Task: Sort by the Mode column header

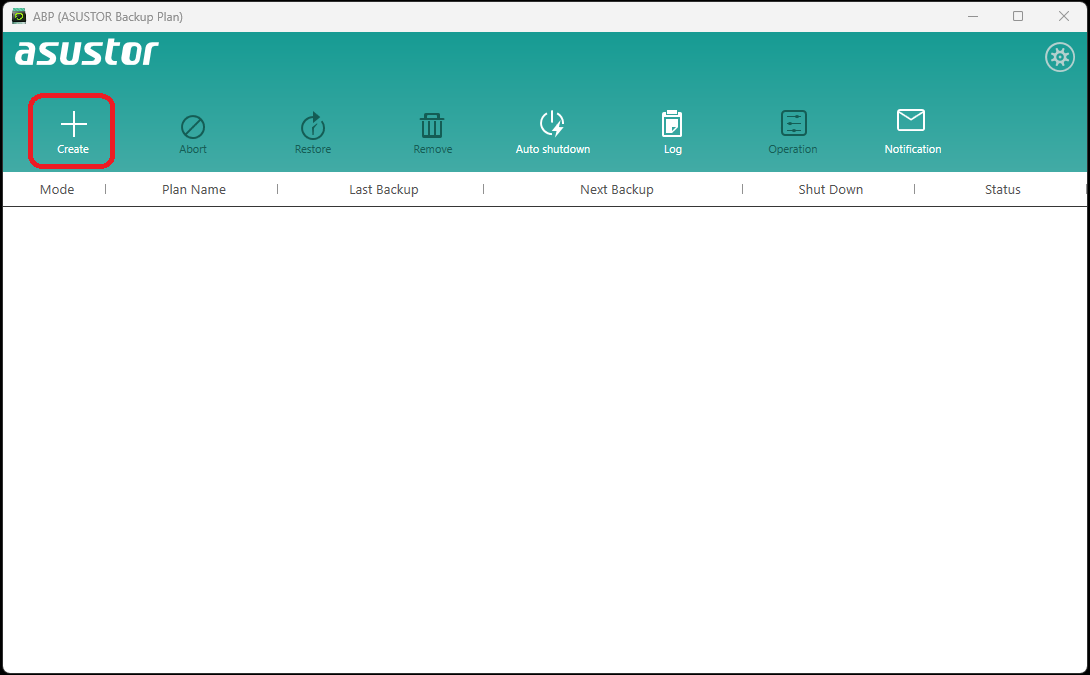Action: 57,189
